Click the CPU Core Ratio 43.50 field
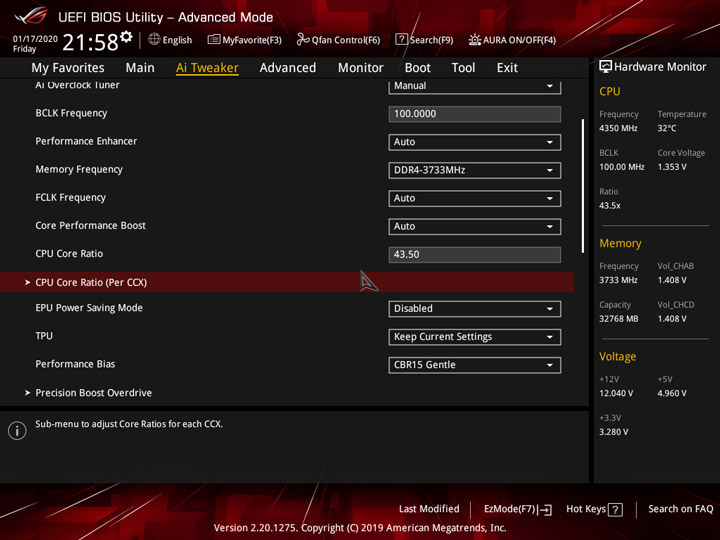 point(474,254)
